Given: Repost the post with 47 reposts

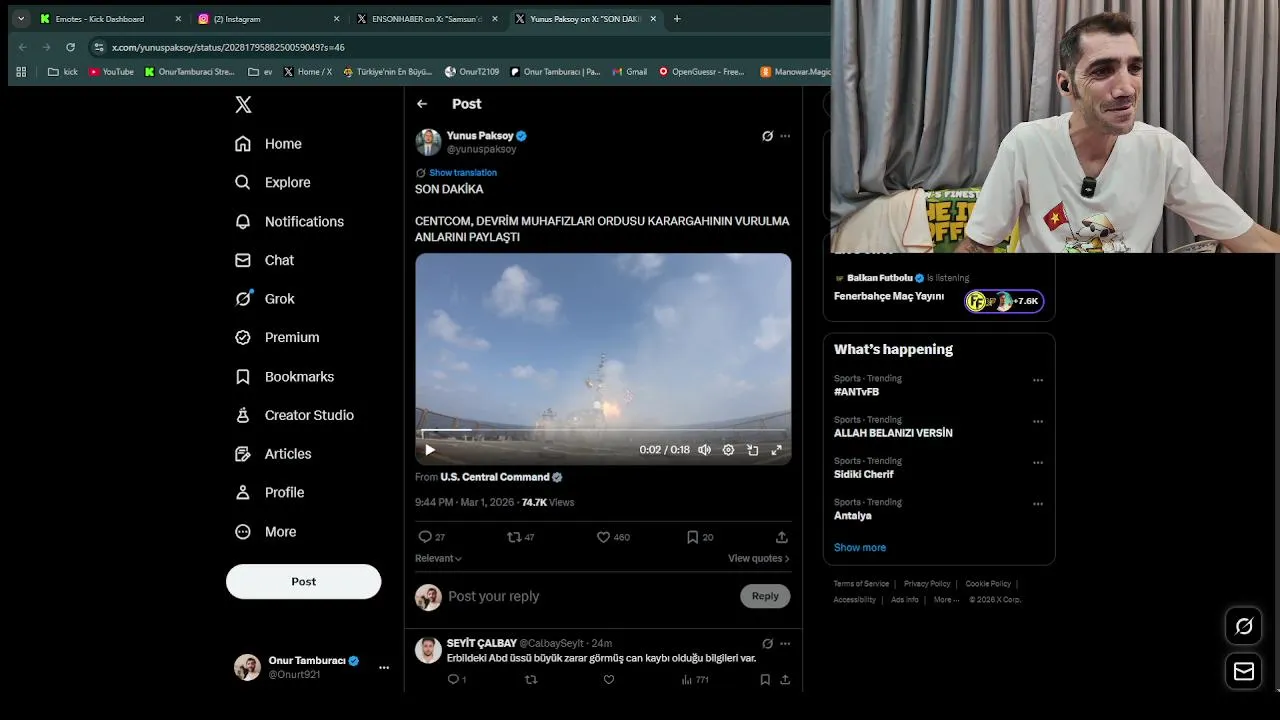Looking at the screenshot, I should tap(520, 537).
